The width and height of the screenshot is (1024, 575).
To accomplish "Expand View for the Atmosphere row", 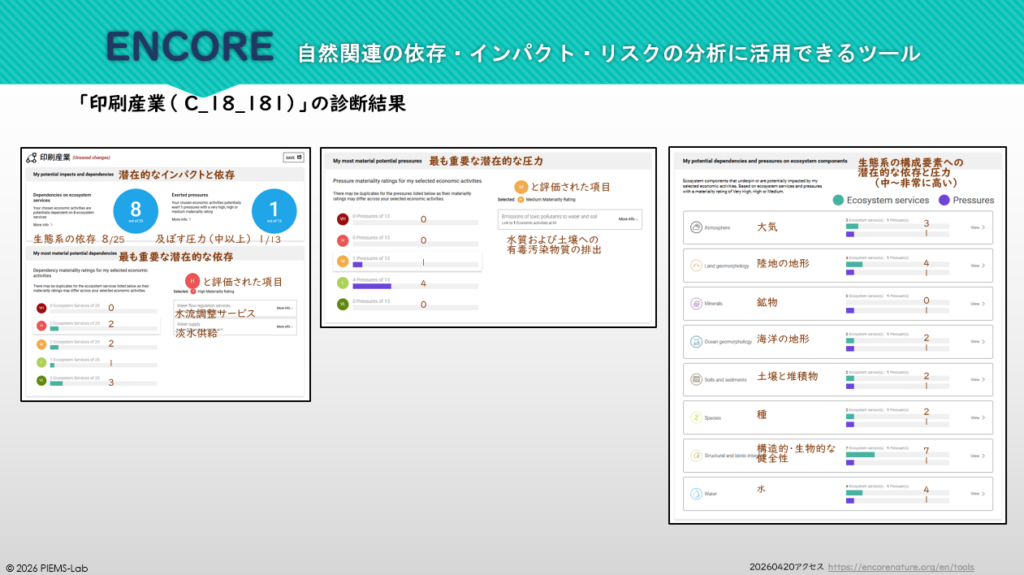I will point(978,228).
